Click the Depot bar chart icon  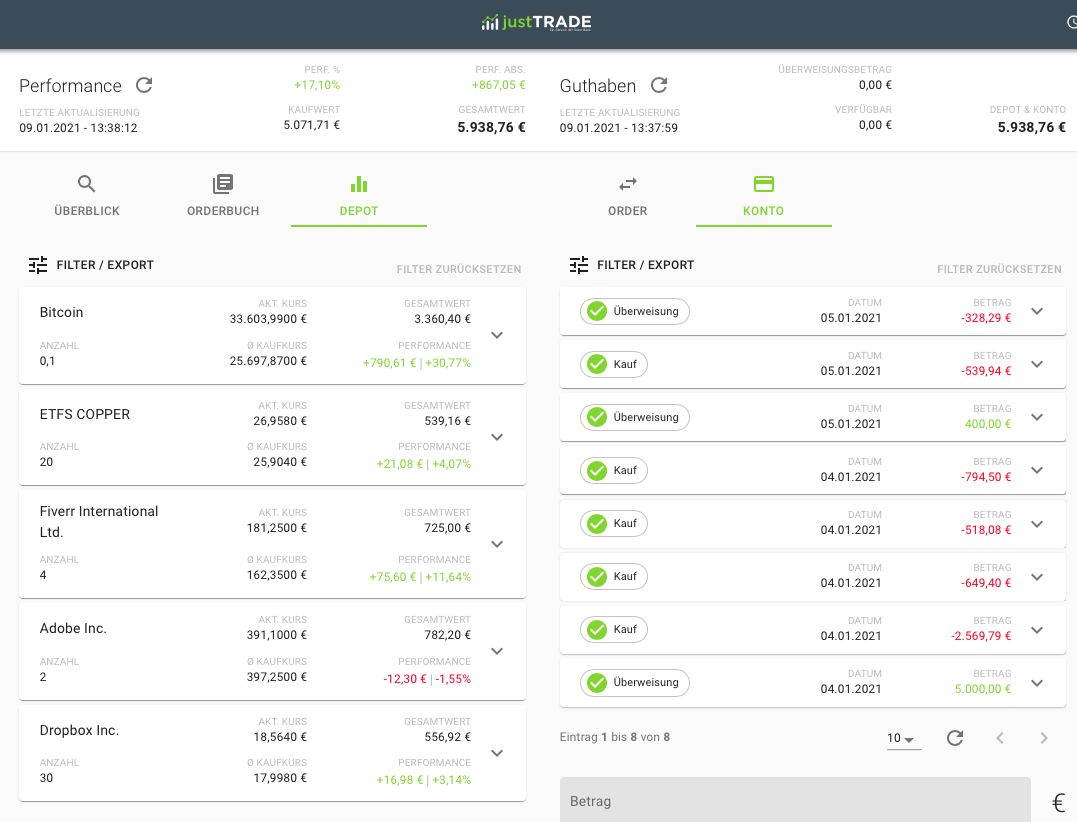click(x=359, y=184)
